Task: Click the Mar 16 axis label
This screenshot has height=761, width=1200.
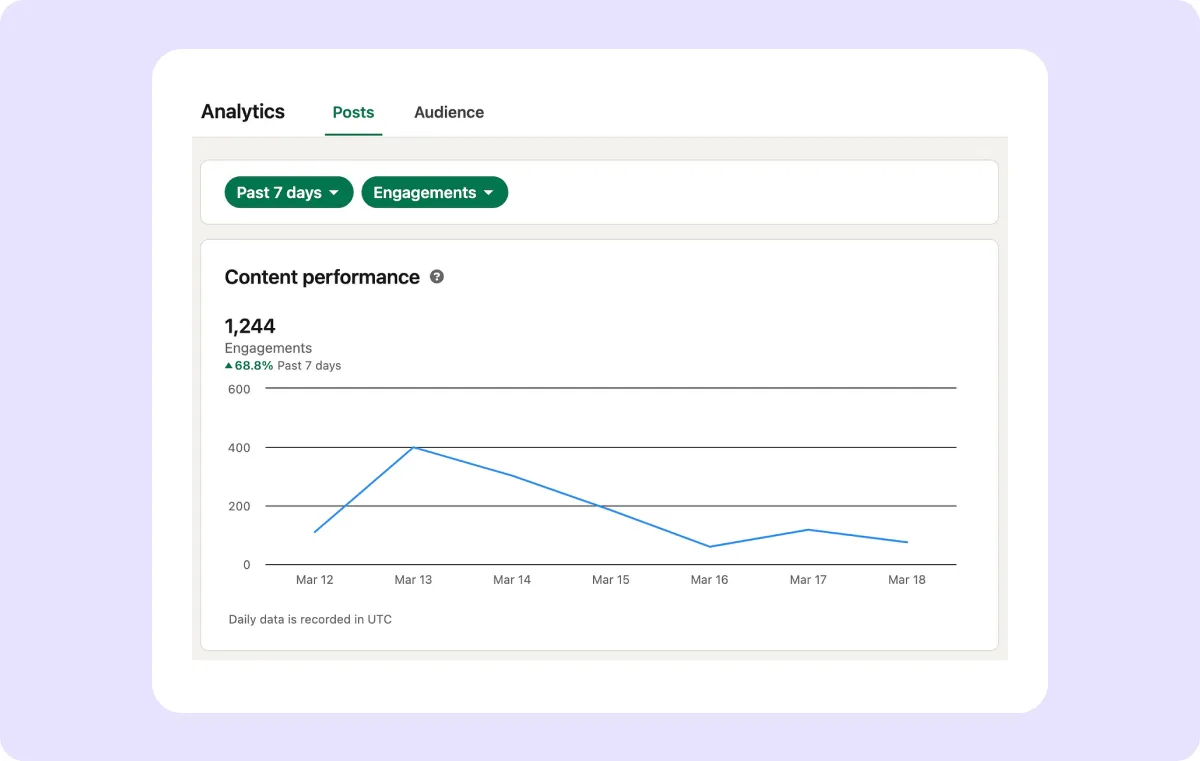Action: (x=709, y=580)
